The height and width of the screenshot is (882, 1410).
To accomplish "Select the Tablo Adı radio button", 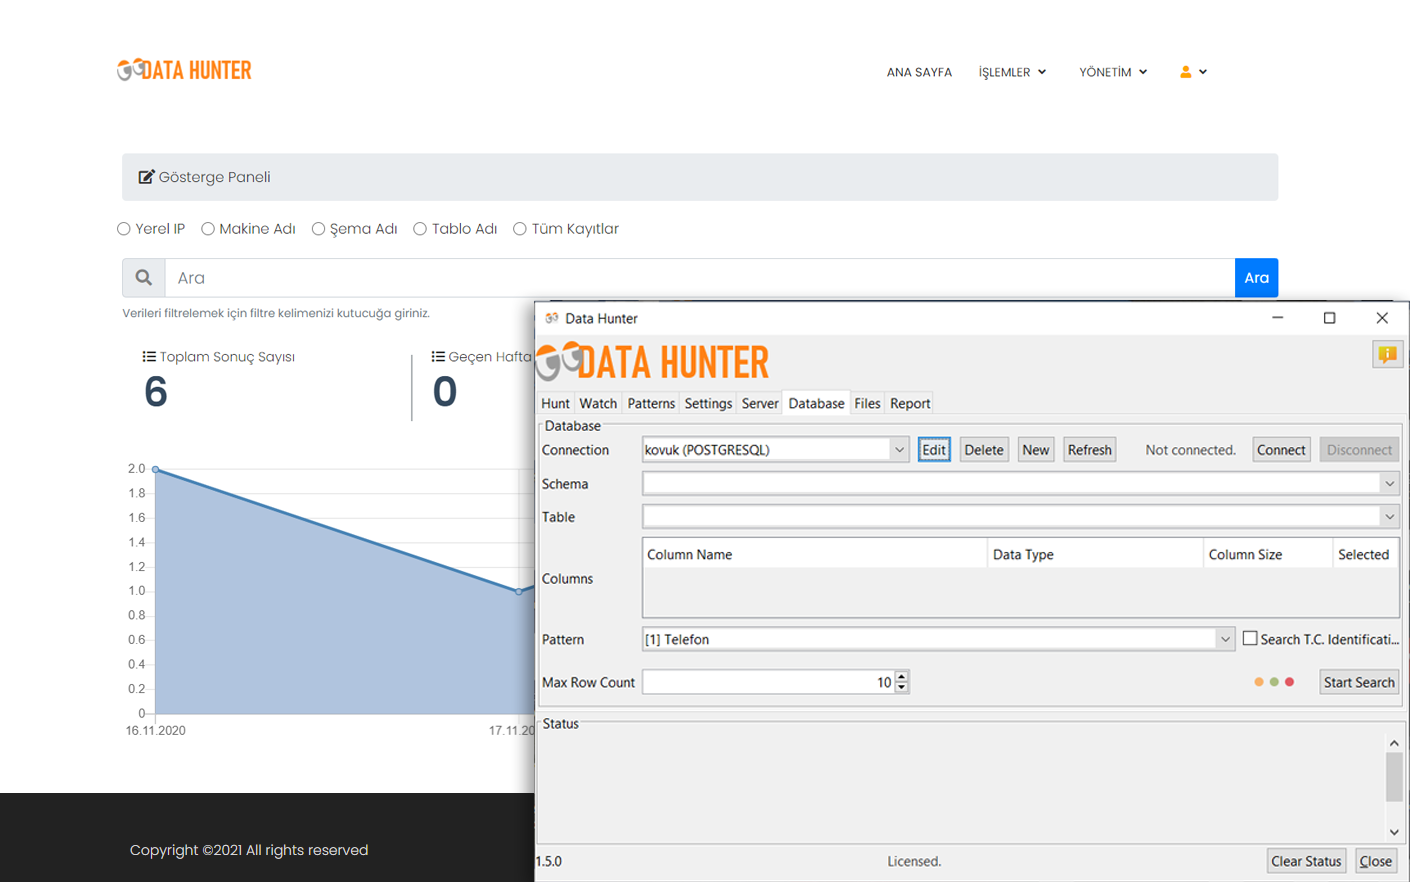I will (420, 229).
